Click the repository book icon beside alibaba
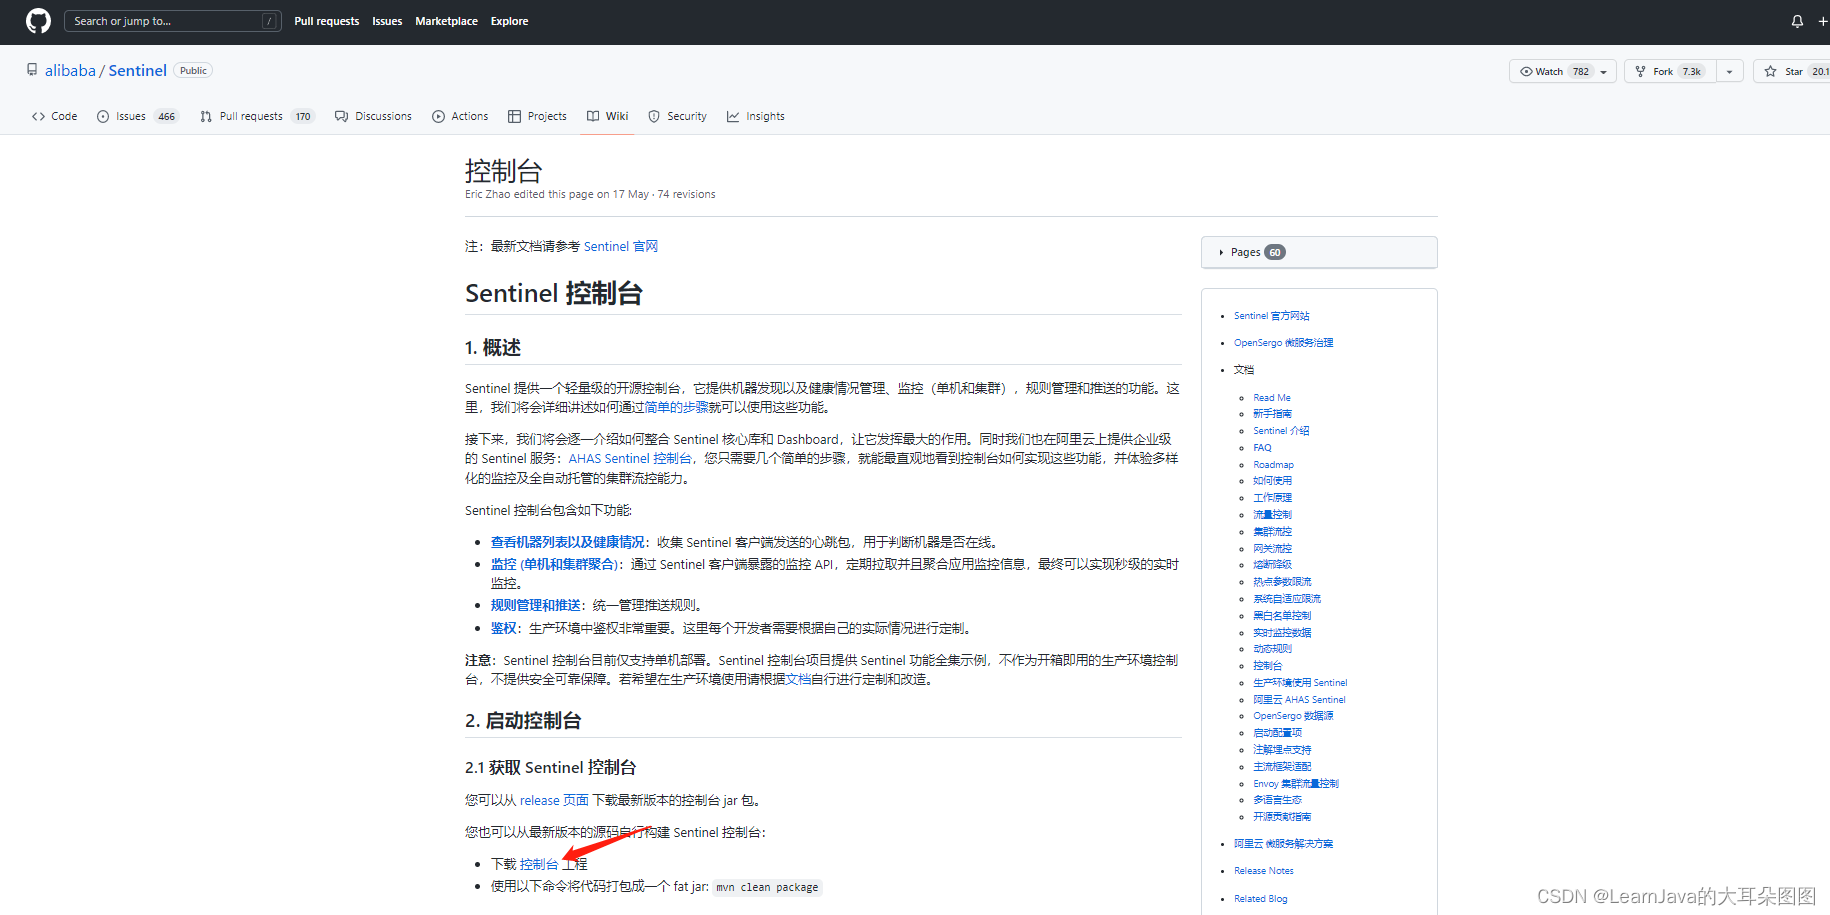 pyautogui.click(x=32, y=70)
